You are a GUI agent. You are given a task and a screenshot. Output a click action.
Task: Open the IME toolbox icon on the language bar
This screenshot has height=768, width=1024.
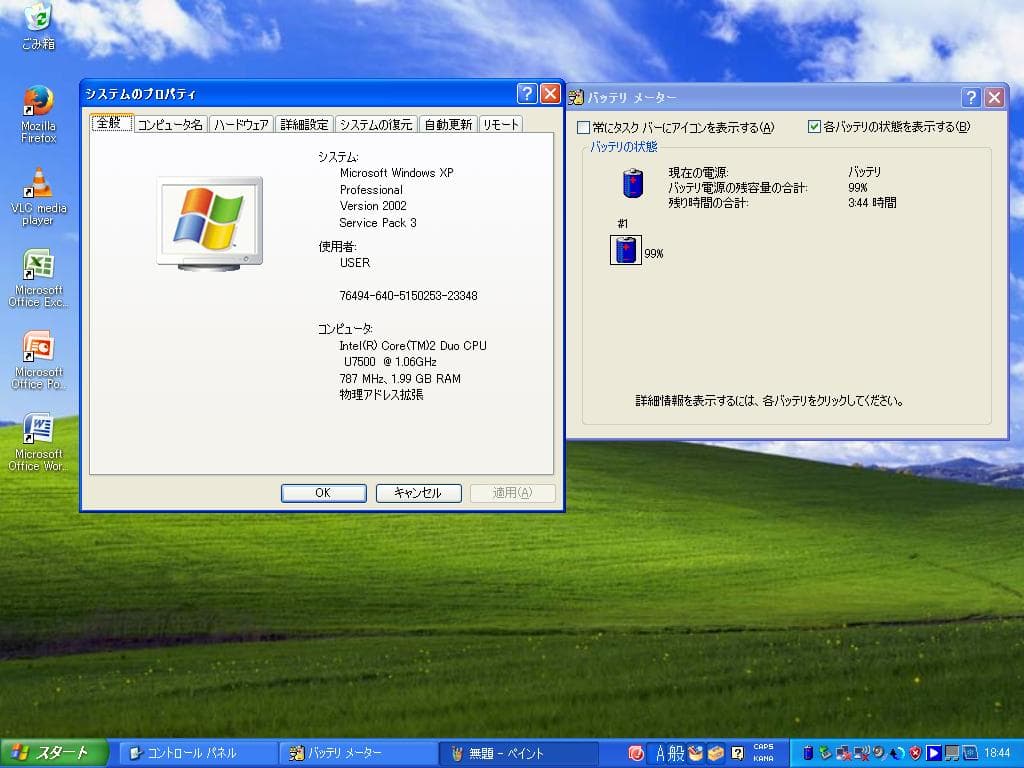click(715, 752)
